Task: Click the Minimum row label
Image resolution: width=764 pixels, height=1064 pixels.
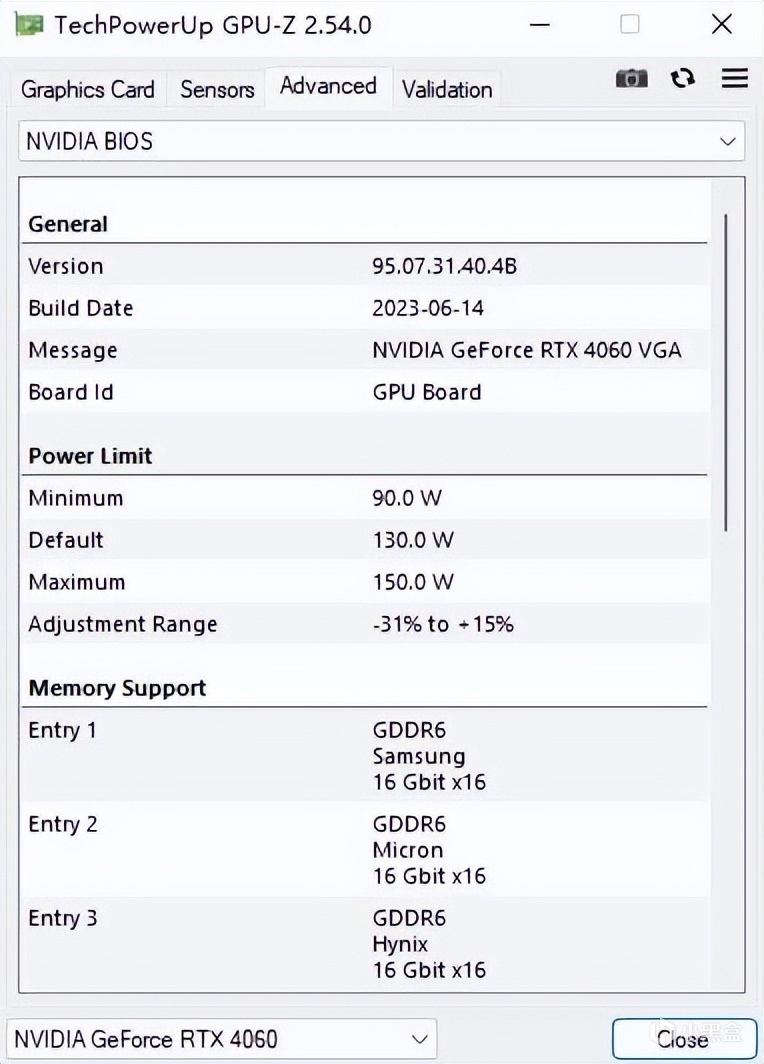Action: (x=76, y=498)
